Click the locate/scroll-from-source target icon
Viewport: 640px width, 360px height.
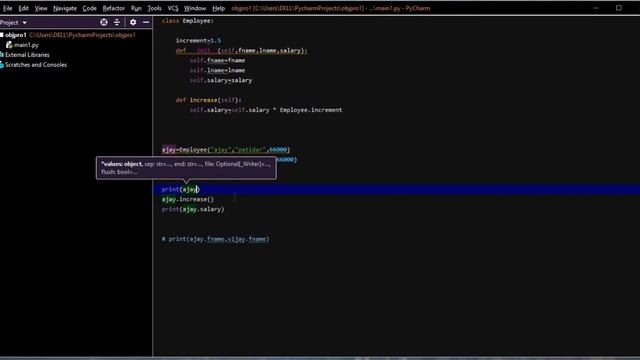tap(104, 22)
